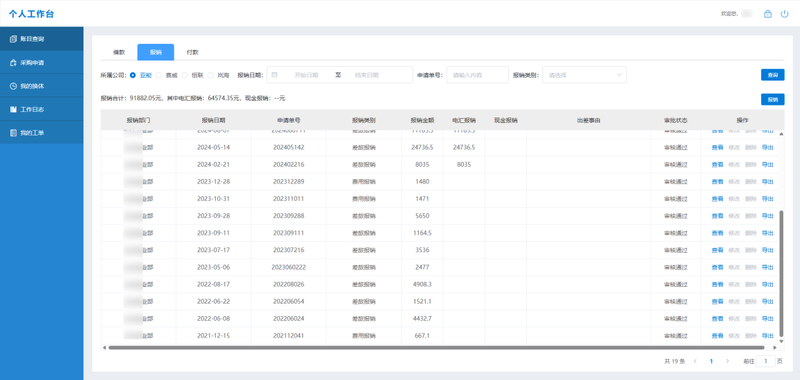800x380 pixels.
Task: Click the 报销日期 column header
Action: coord(213,121)
